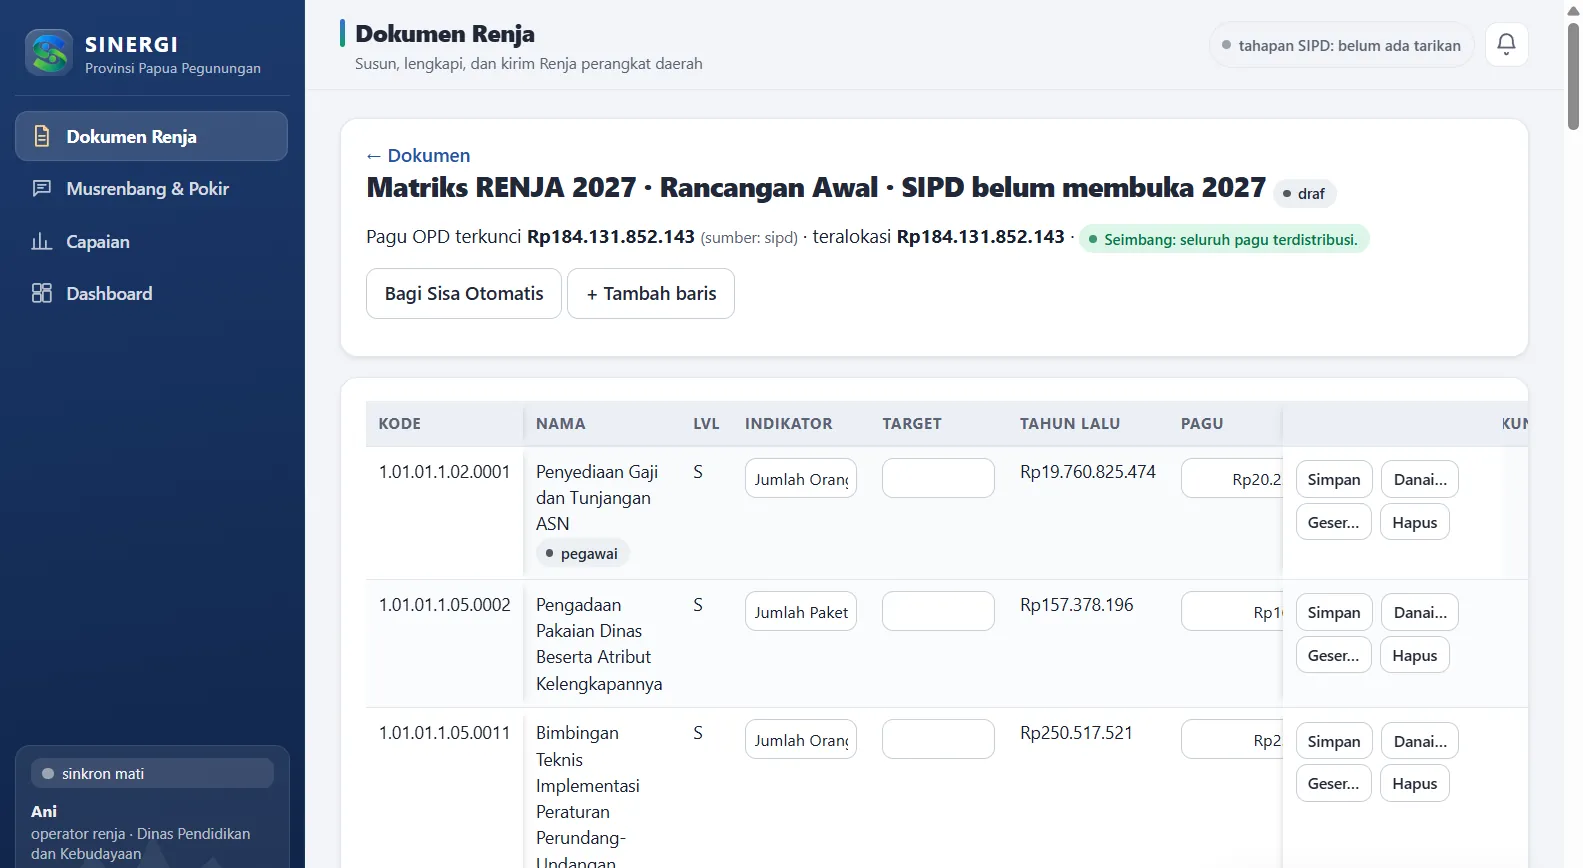Click Geser... for Penyediaan Gaji row
1583x868 pixels.
(x=1333, y=522)
